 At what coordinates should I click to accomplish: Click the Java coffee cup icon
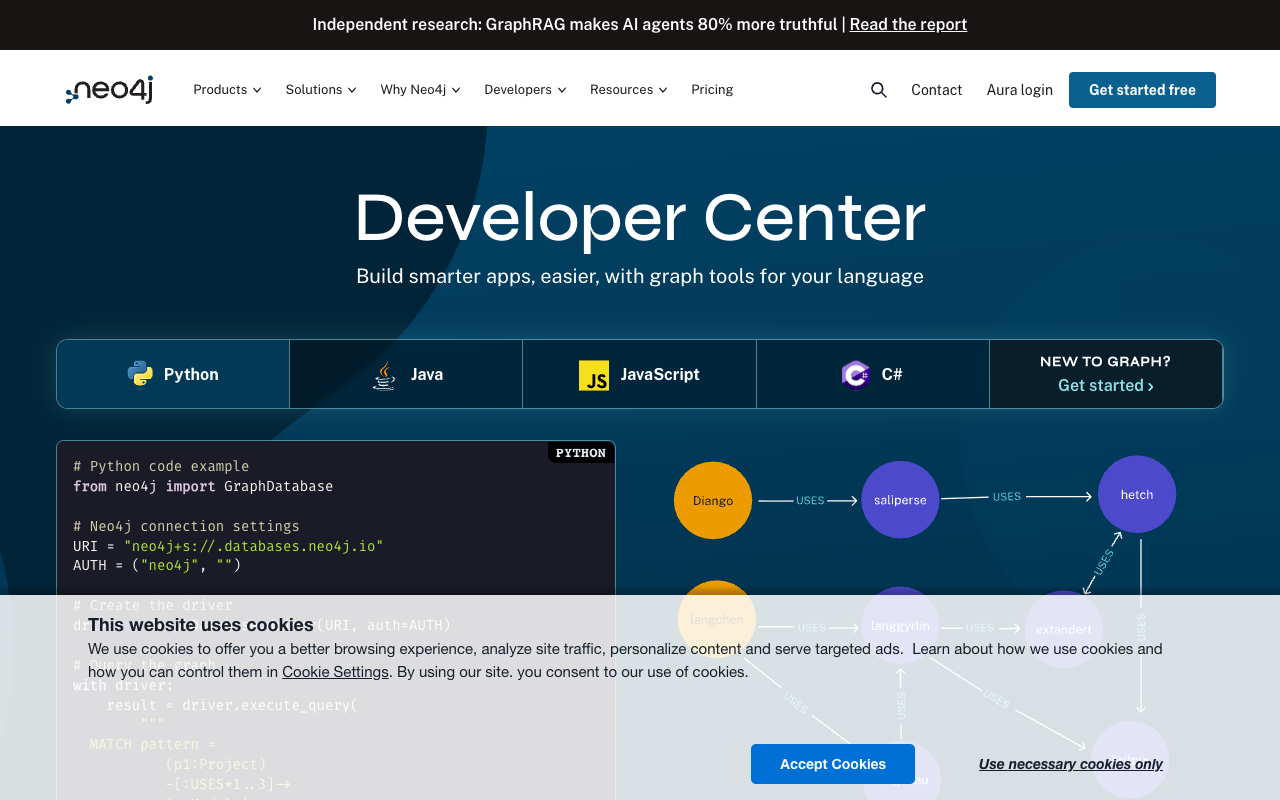click(384, 375)
